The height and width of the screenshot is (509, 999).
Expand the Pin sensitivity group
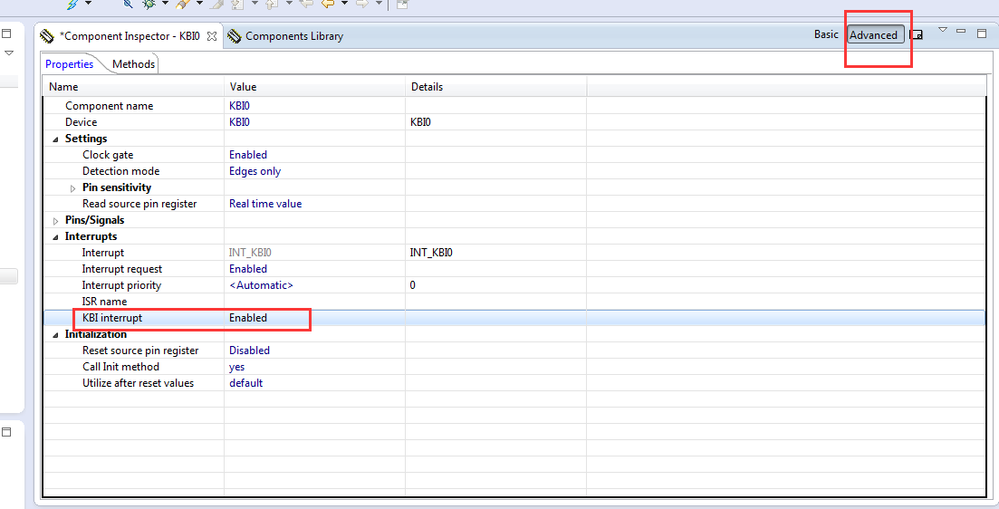tap(73, 188)
